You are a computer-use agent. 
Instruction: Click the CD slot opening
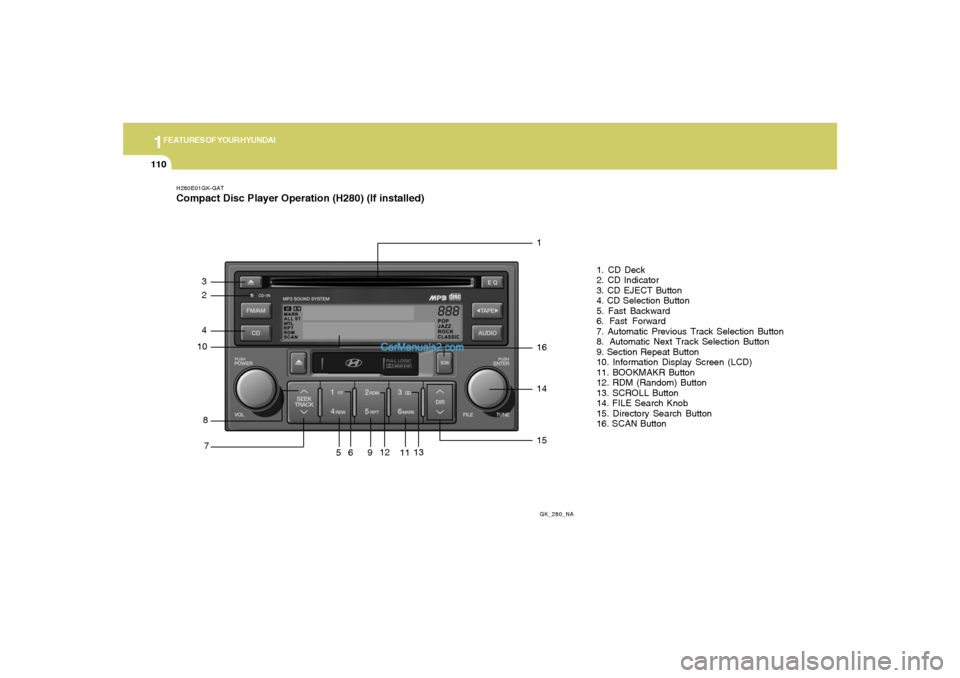point(372,282)
